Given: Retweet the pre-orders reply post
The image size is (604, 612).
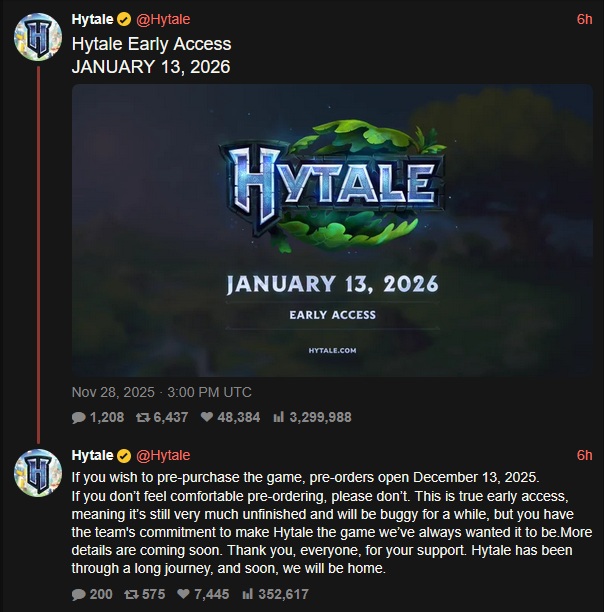Looking at the screenshot, I should (131, 594).
